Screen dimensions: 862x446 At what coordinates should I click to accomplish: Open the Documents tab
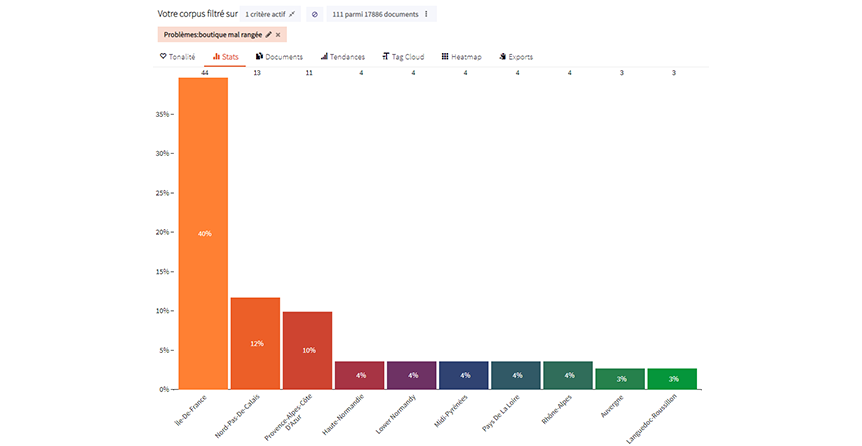[279, 57]
